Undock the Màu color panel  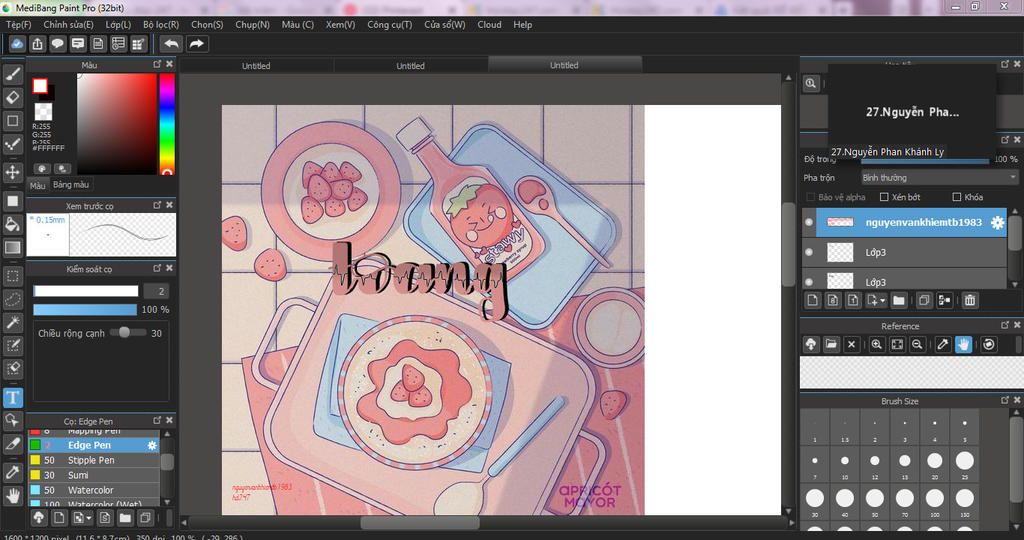point(157,64)
